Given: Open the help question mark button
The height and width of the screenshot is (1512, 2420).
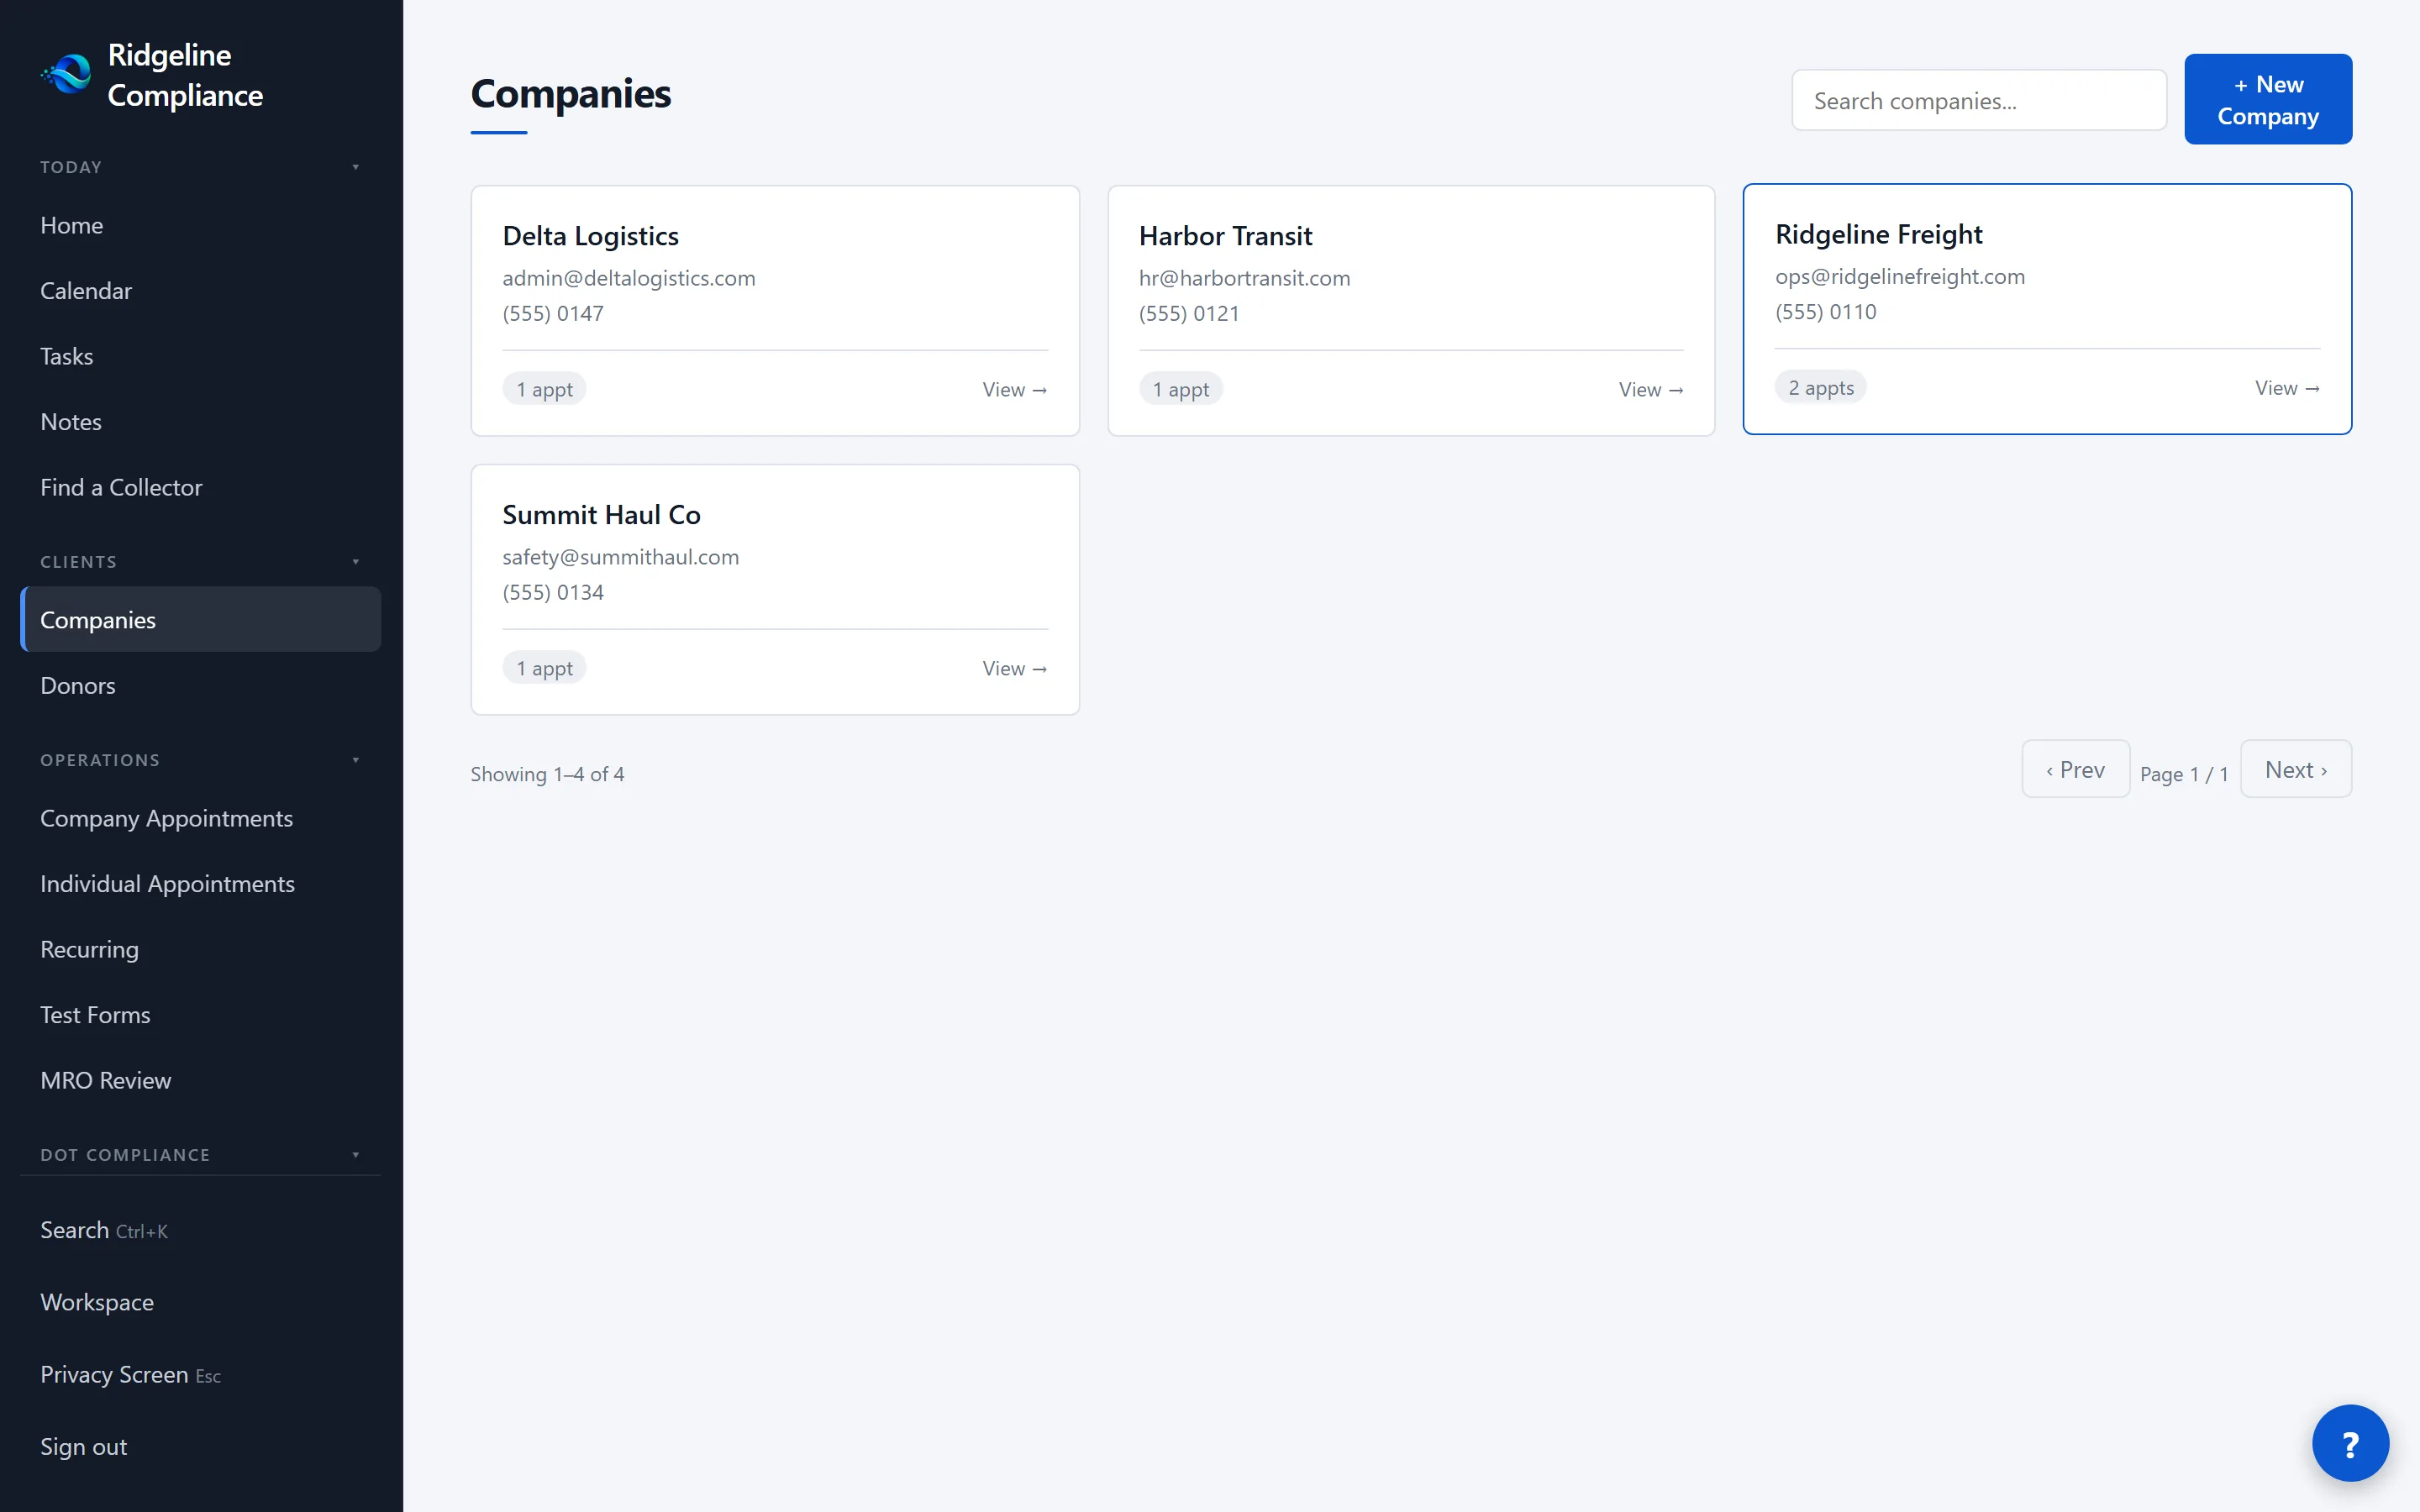Looking at the screenshot, I should (x=2350, y=1443).
